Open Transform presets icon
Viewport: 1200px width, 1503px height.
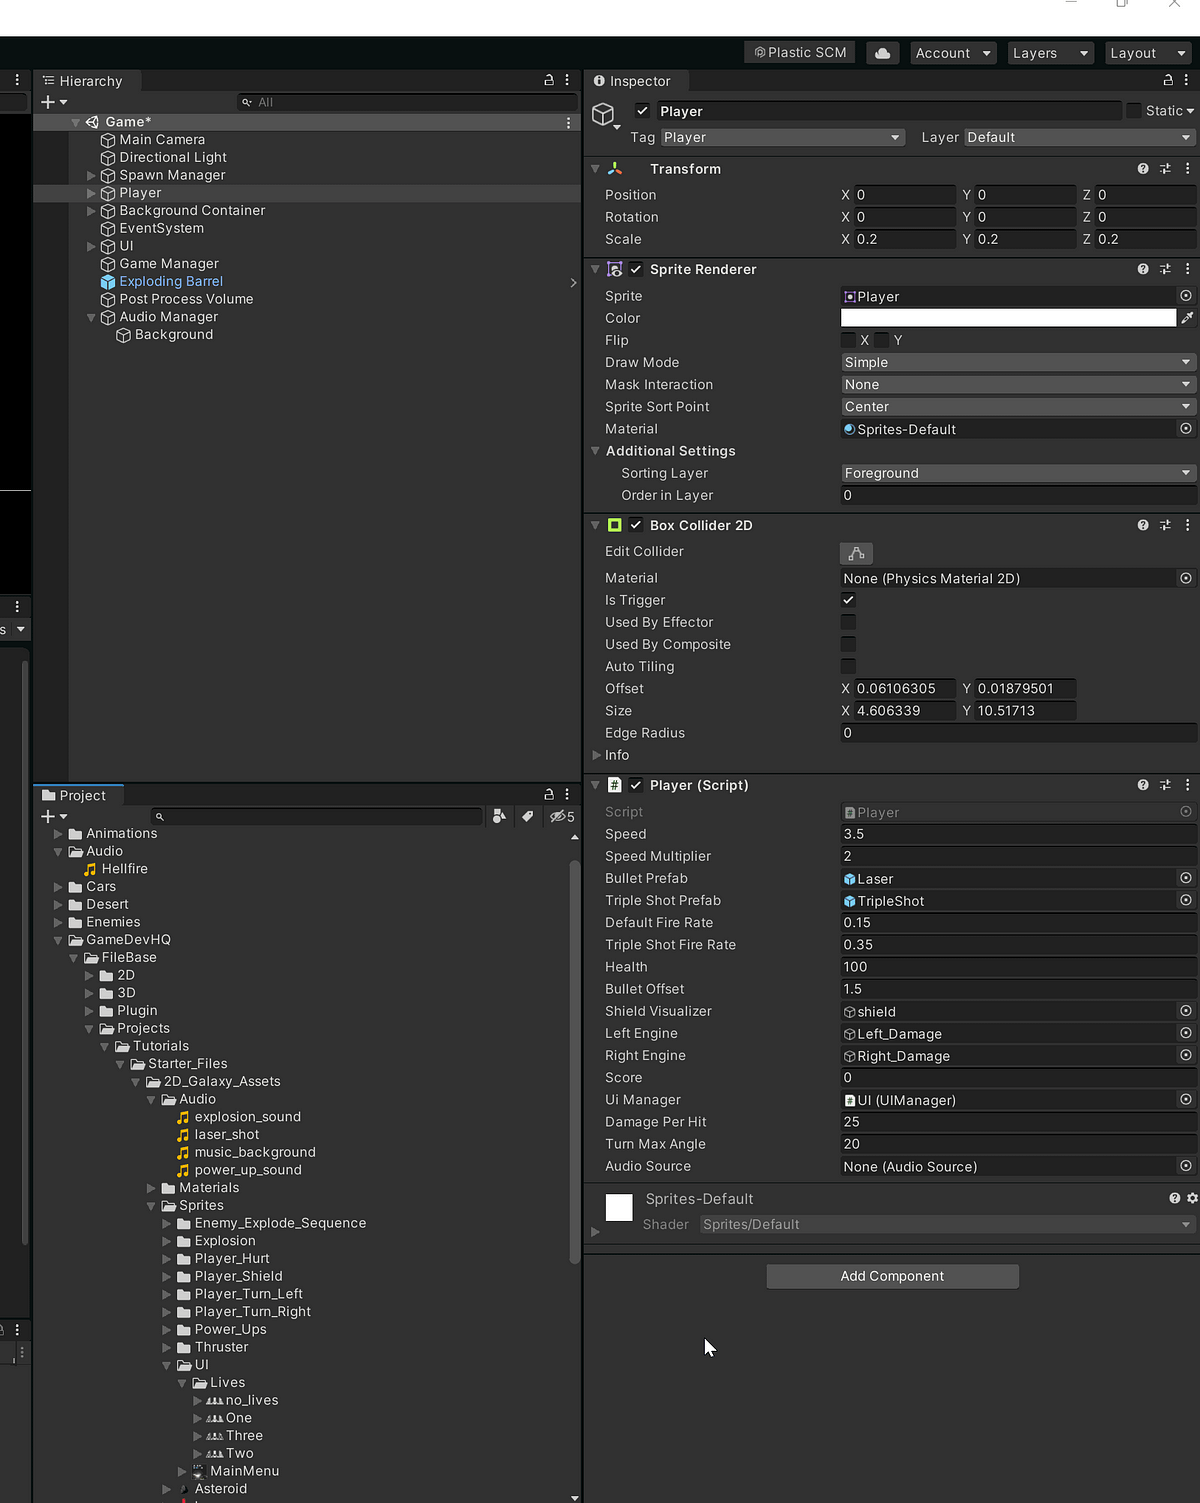click(1165, 169)
